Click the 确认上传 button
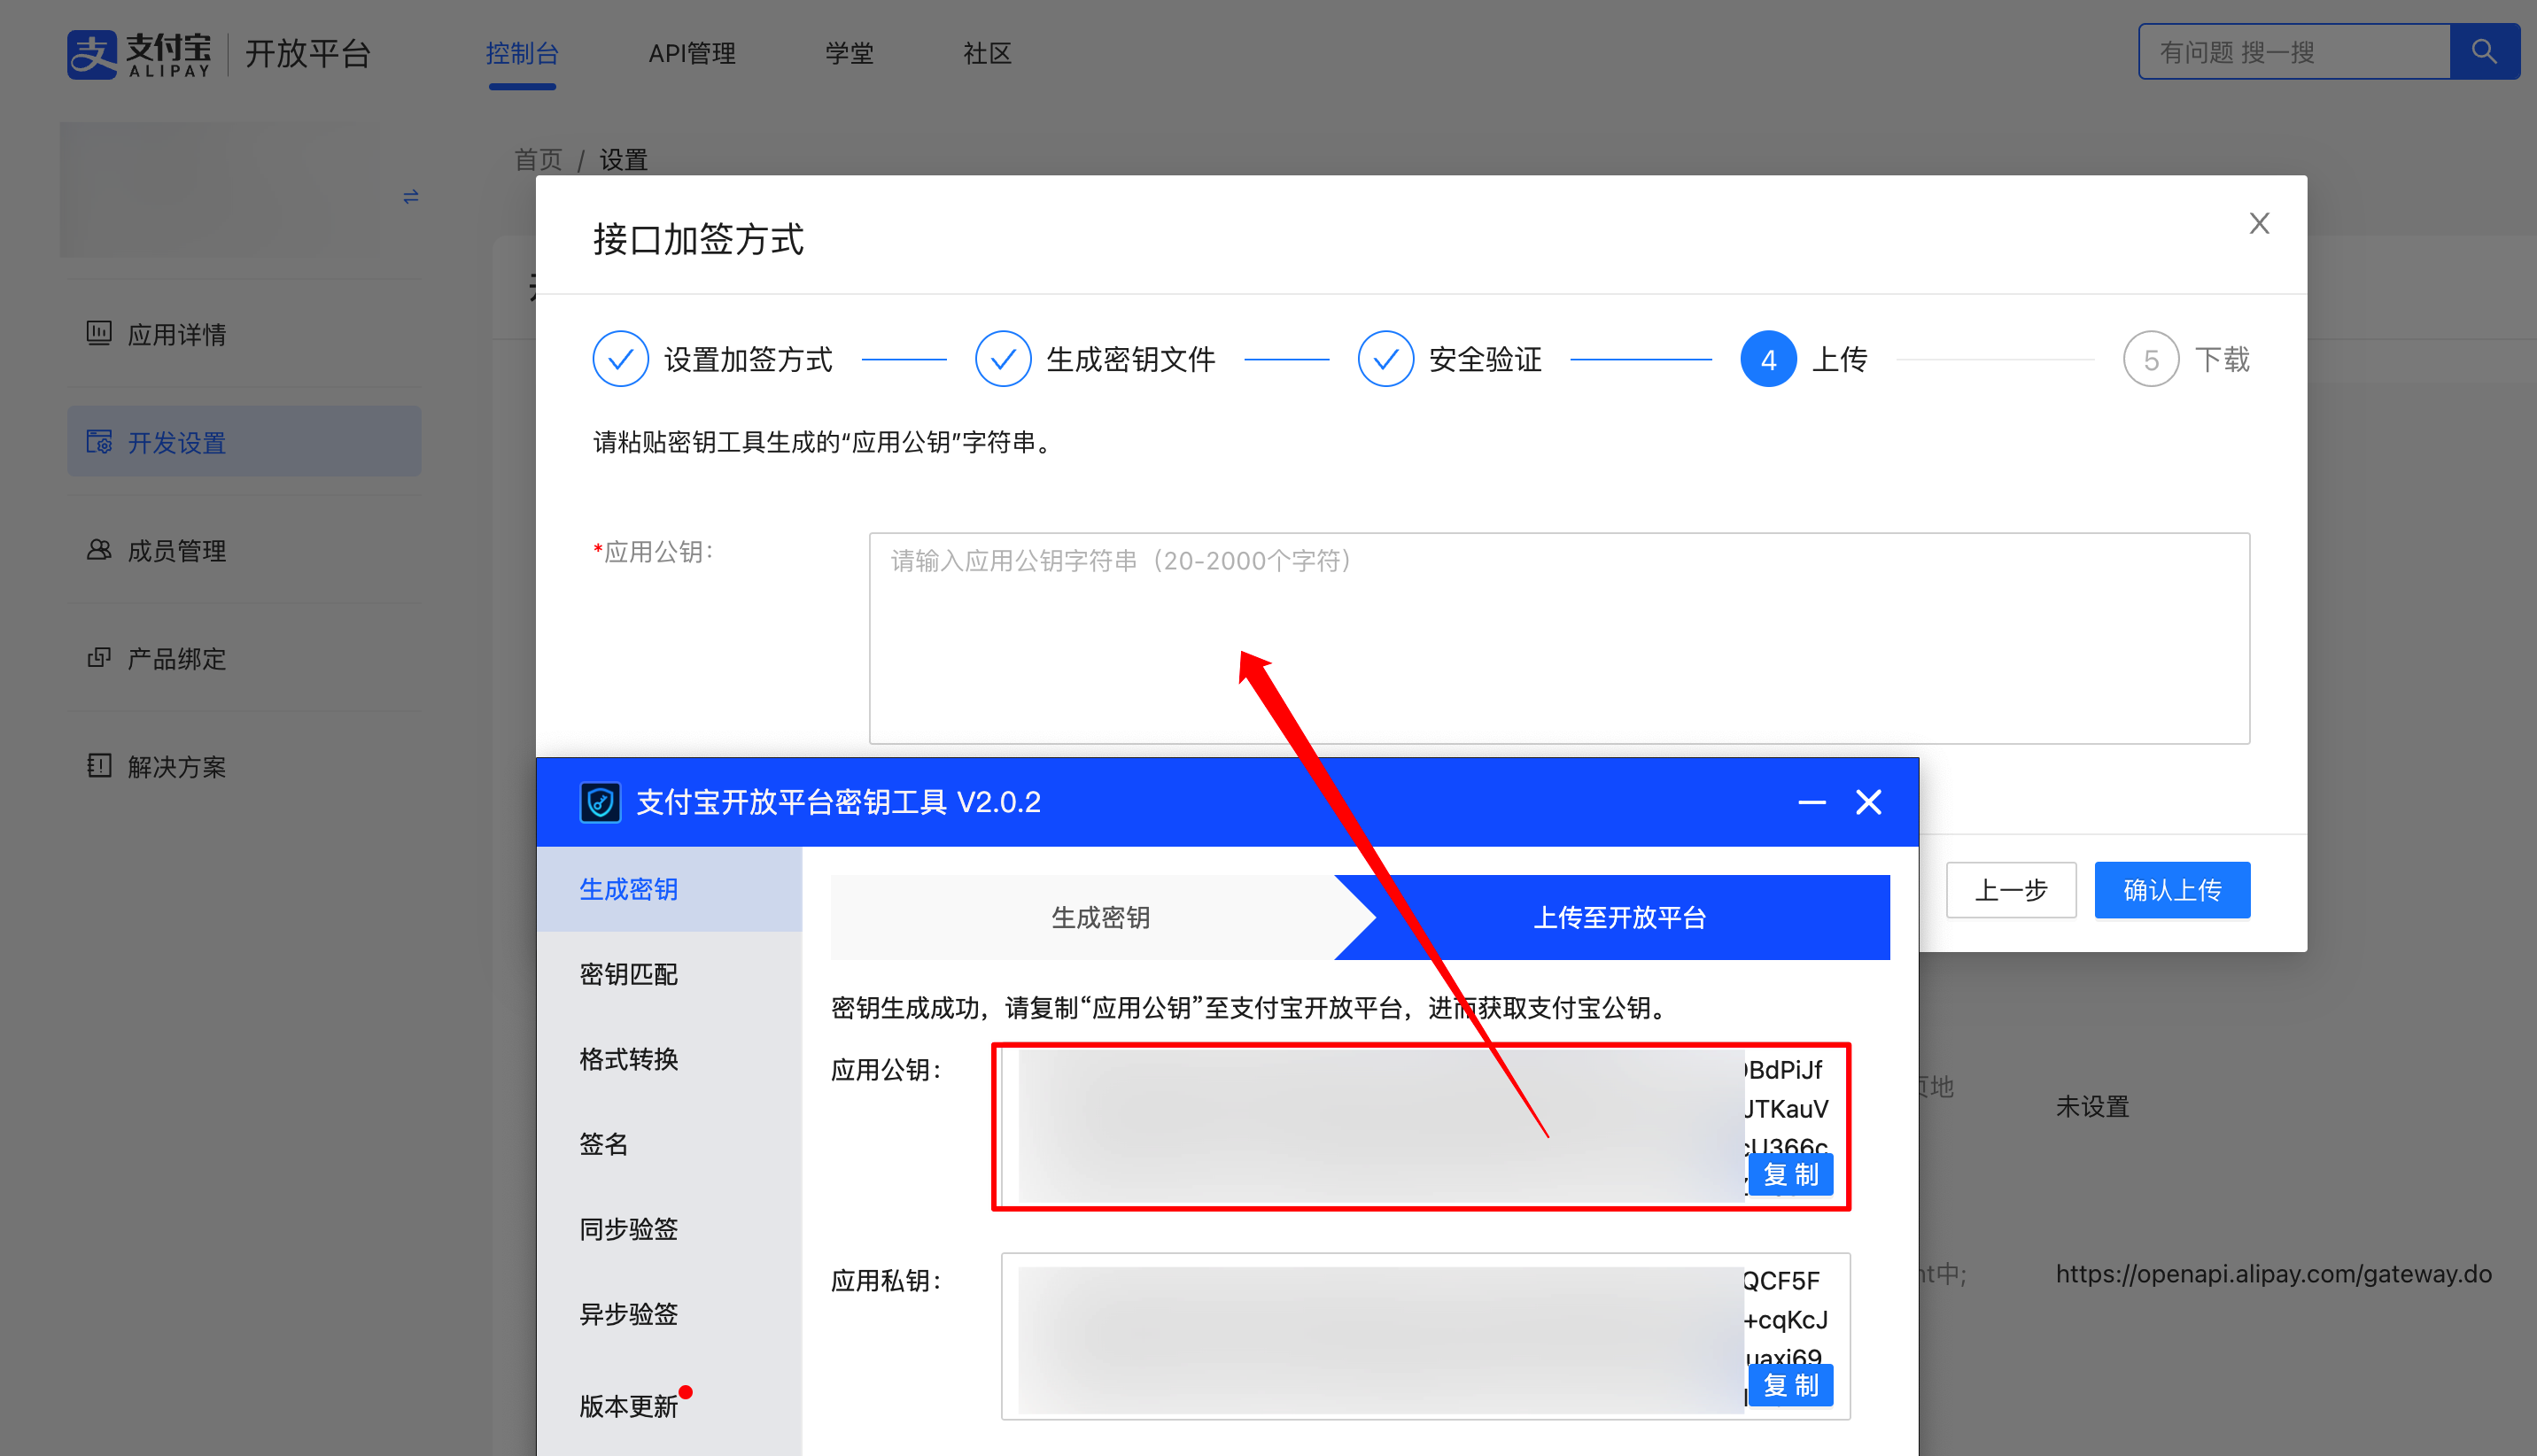This screenshot has width=2537, height=1456. (2172, 890)
